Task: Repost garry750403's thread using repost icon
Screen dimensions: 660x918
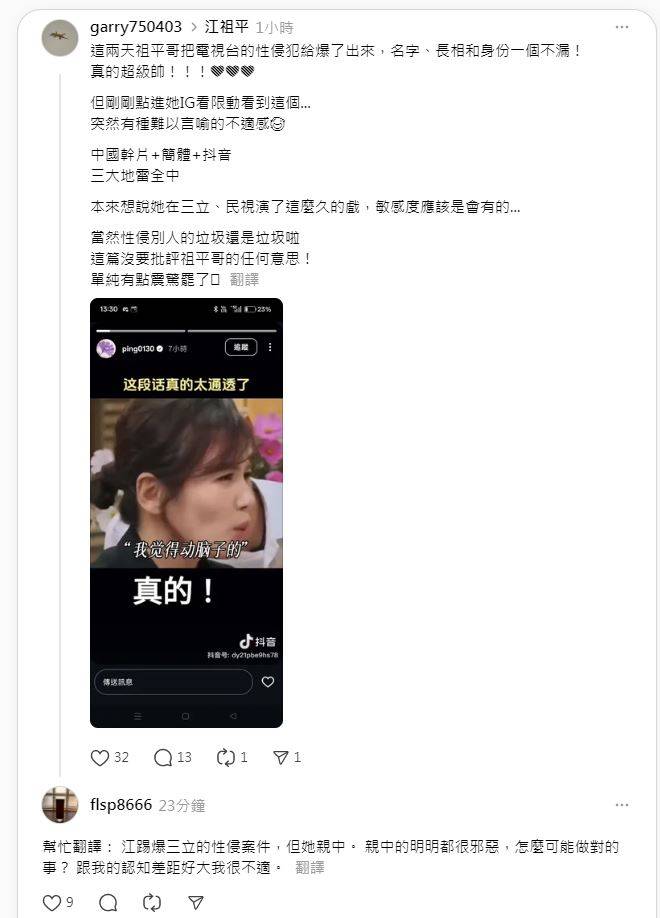Action: pos(225,758)
